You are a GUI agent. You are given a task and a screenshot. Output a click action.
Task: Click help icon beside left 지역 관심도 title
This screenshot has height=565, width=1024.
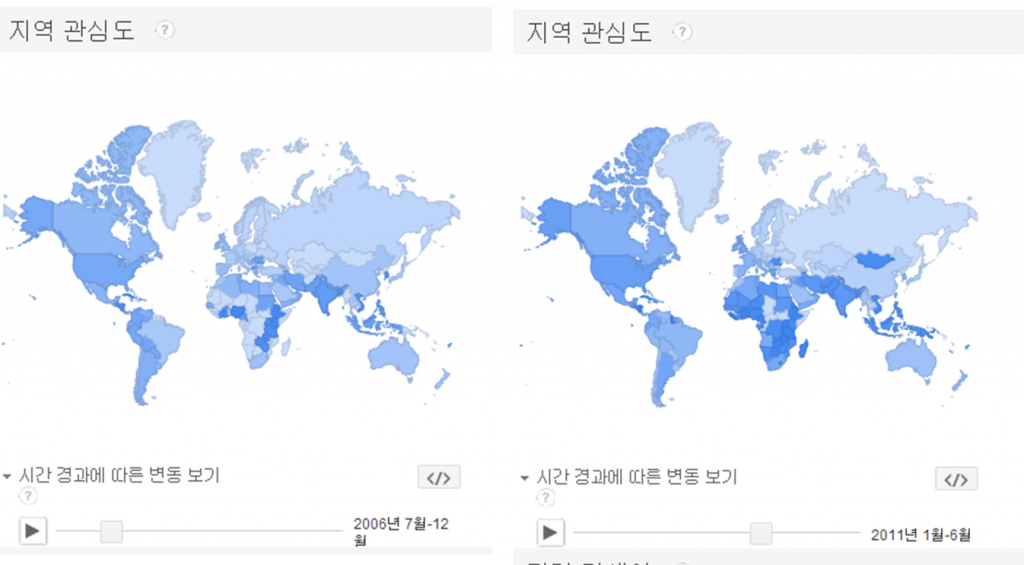pyautogui.click(x=164, y=30)
